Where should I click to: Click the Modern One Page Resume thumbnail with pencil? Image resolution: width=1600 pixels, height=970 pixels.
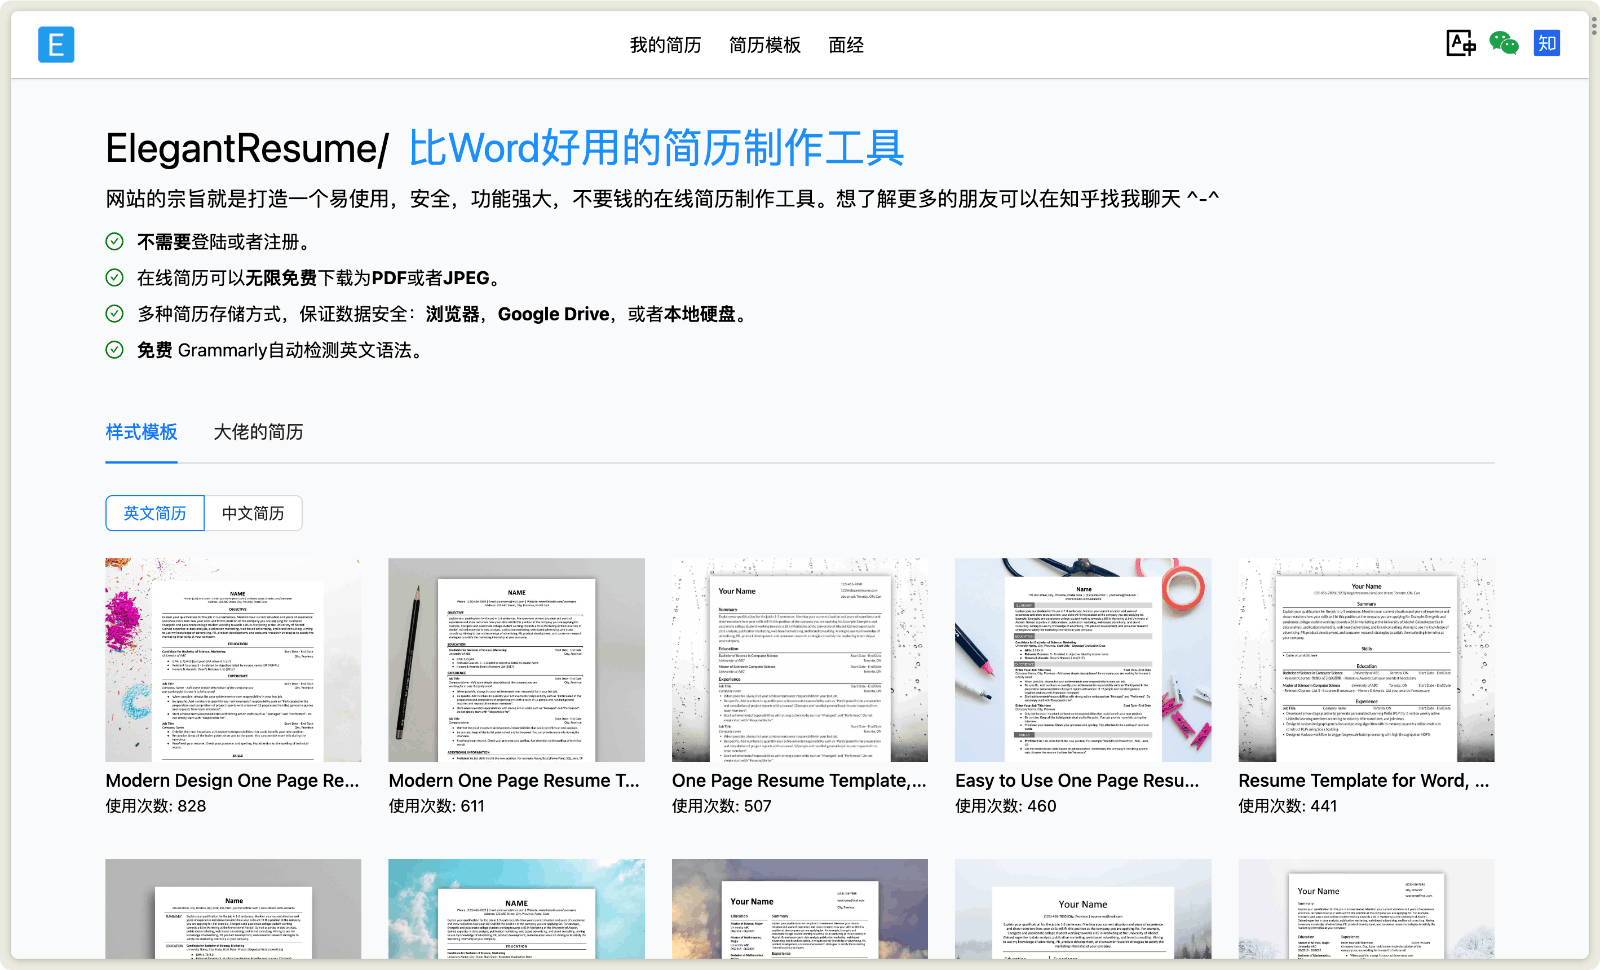(516, 660)
